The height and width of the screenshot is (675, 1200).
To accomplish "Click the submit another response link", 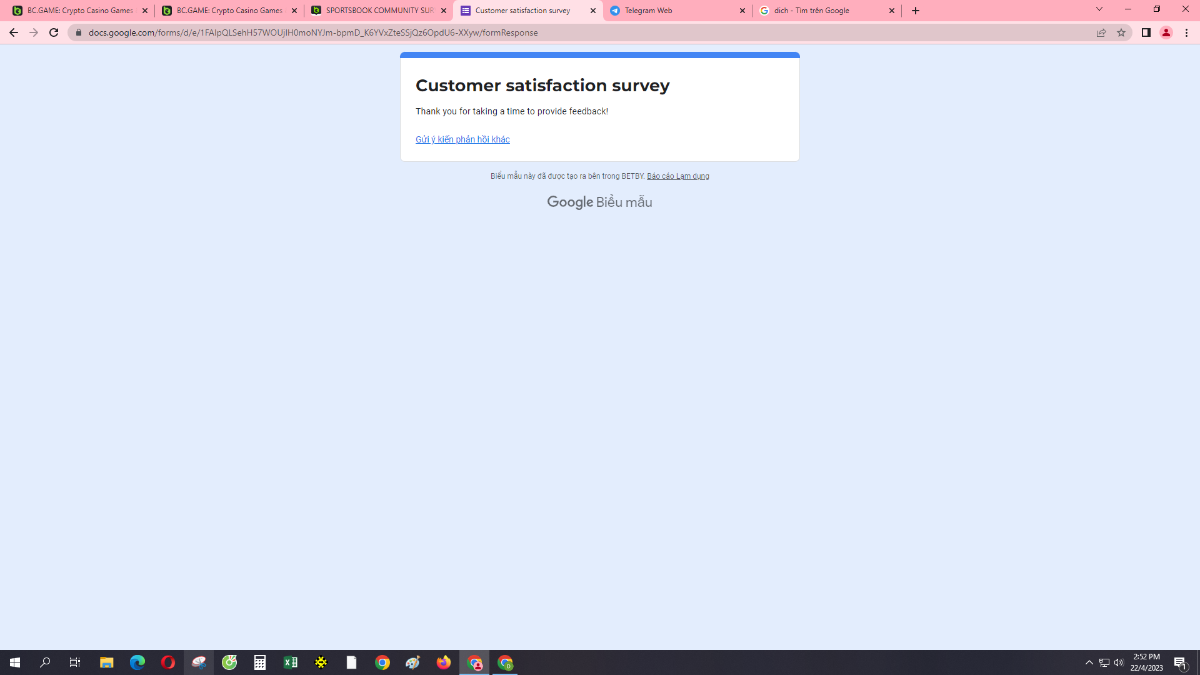I will (462, 139).
